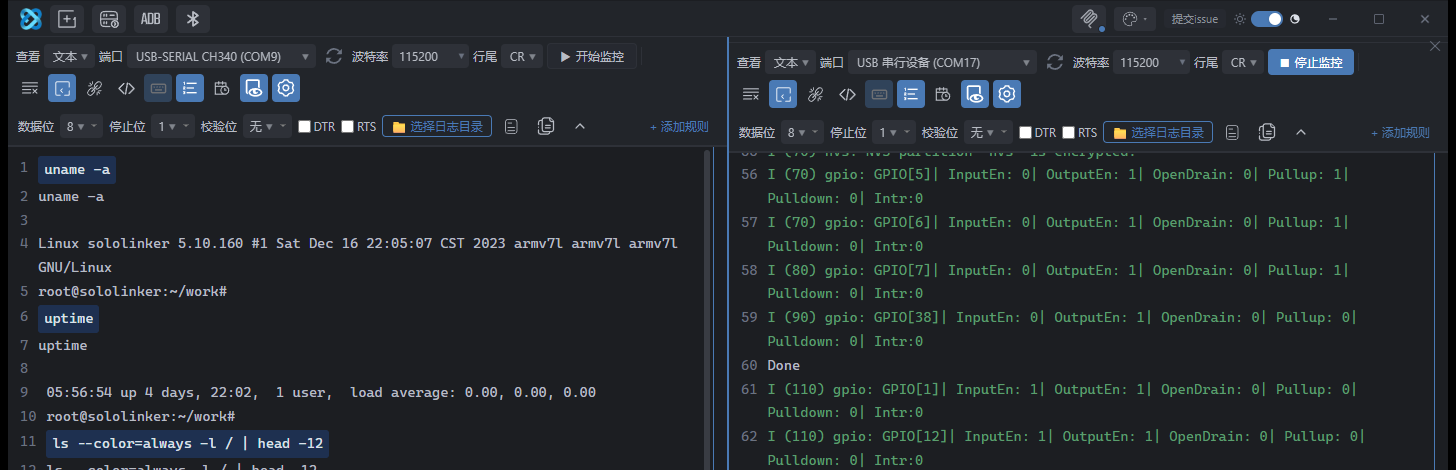Click the highlighted 'uname -a' command on line 1
The height and width of the screenshot is (470, 1456).
tap(77, 170)
